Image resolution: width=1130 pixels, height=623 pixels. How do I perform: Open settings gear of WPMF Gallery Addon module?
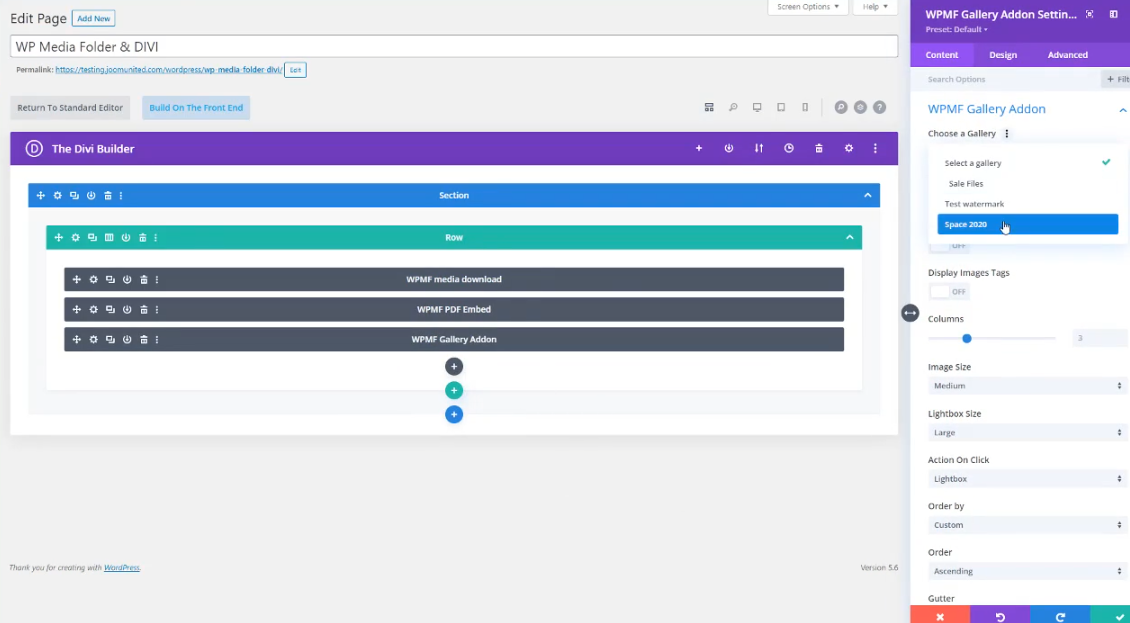[93, 340]
